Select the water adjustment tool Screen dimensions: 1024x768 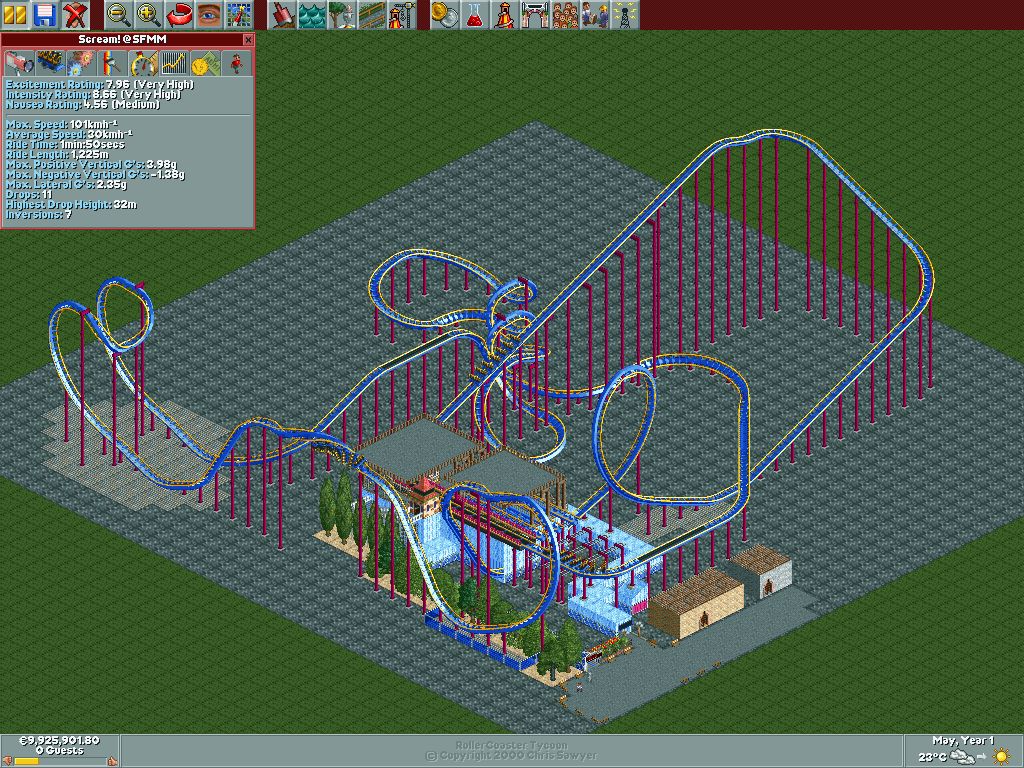(313, 14)
